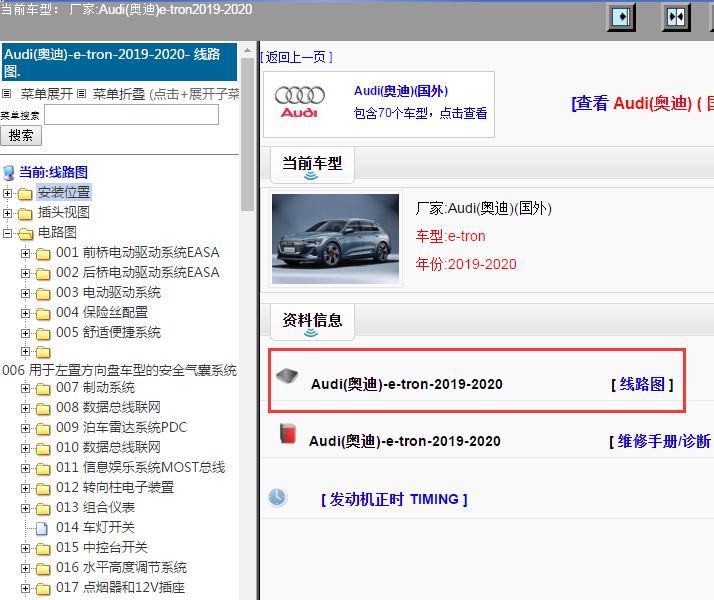Viewport: 714px width, 600px height.
Task: Click folder icon of 插头视图
Action: 25,214
